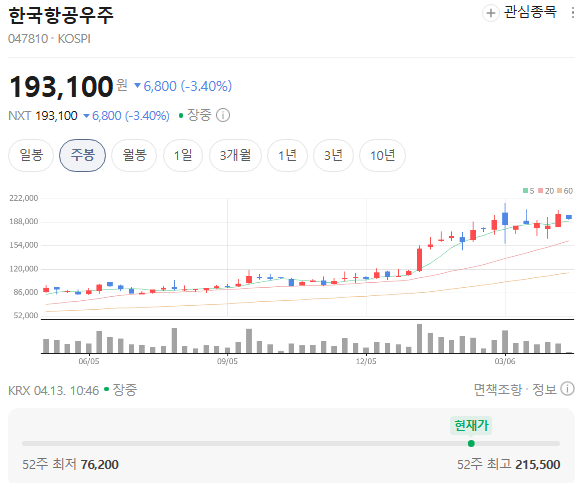Switch to 월봉 monthly chart tab
The width and height of the screenshot is (581, 483).
[x=134, y=155]
